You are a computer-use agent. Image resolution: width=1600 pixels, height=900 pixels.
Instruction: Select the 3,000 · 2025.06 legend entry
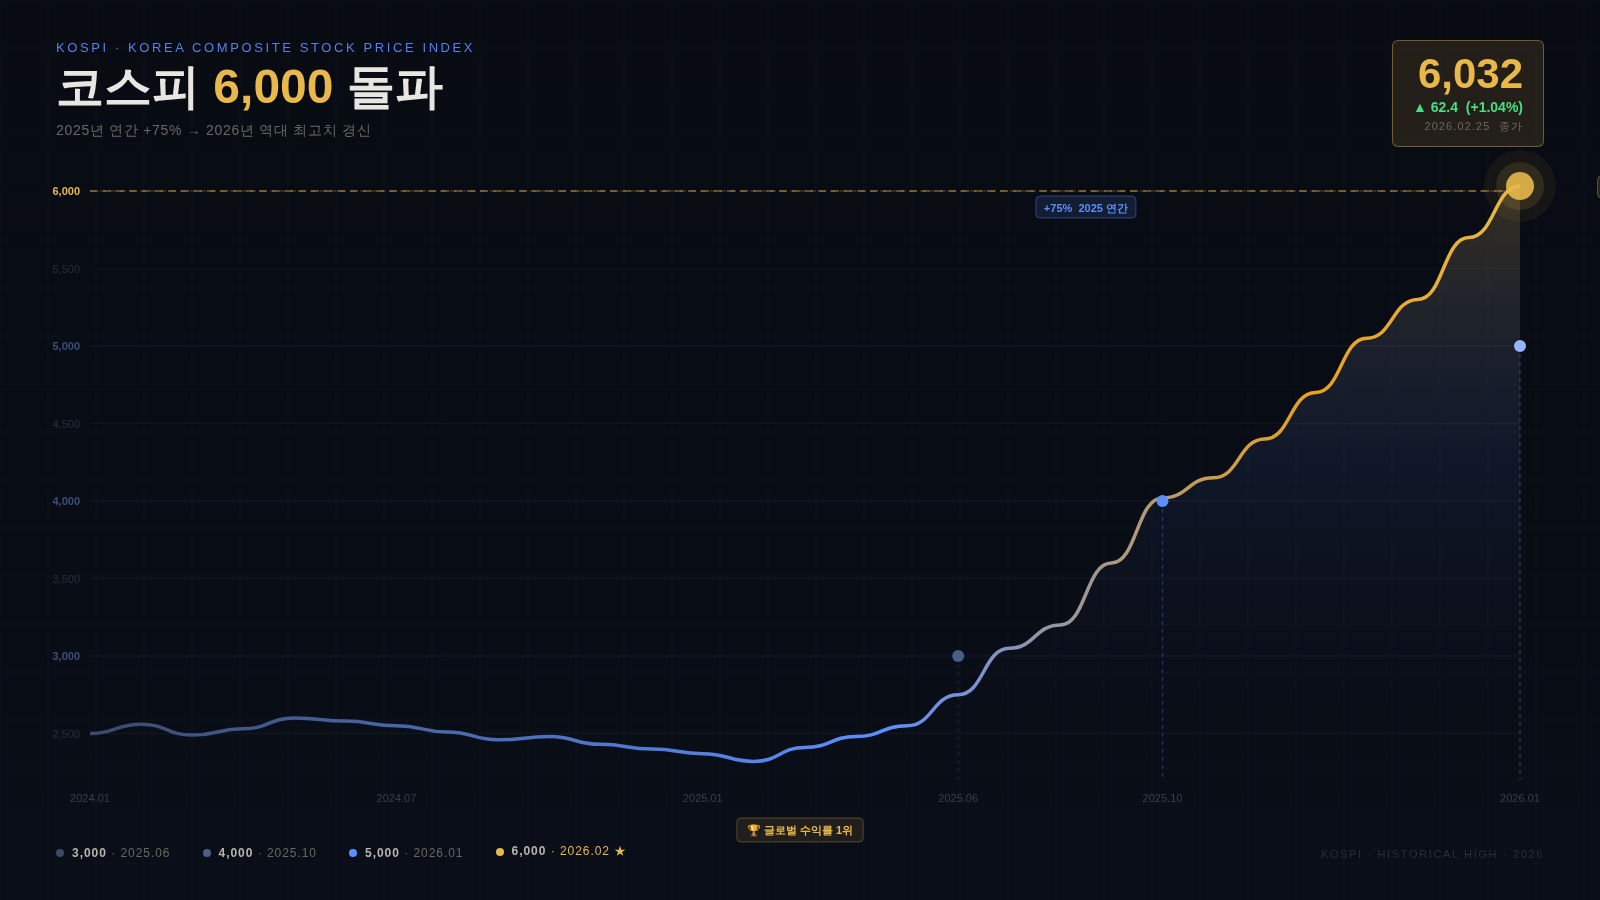click(113, 853)
